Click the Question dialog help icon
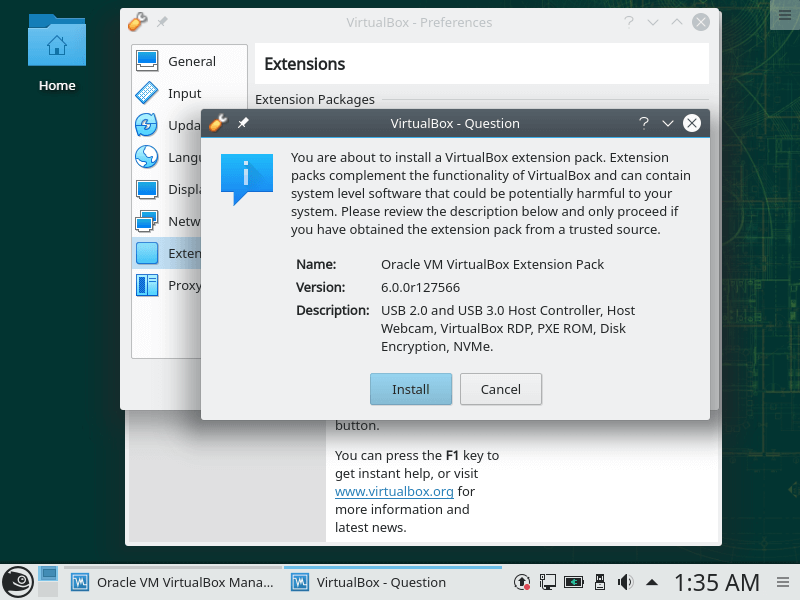This screenshot has height=600, width=800. [644, 123]
